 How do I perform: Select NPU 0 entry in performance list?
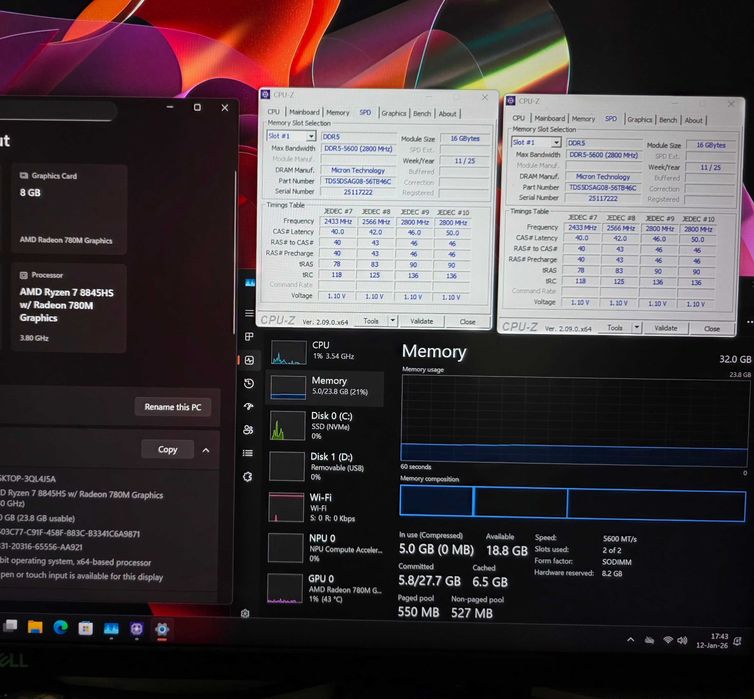[325, 548]
